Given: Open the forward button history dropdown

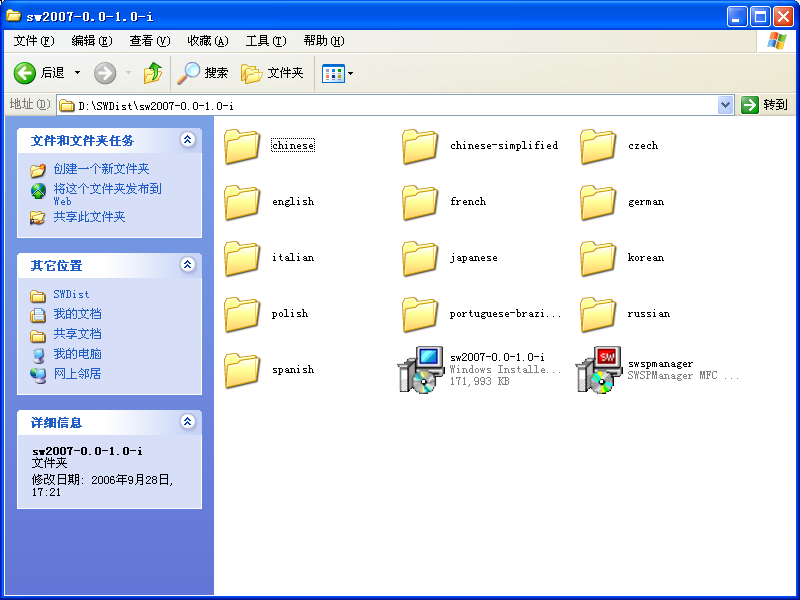Looking at the screenshot, I should [x=129, y=73].
